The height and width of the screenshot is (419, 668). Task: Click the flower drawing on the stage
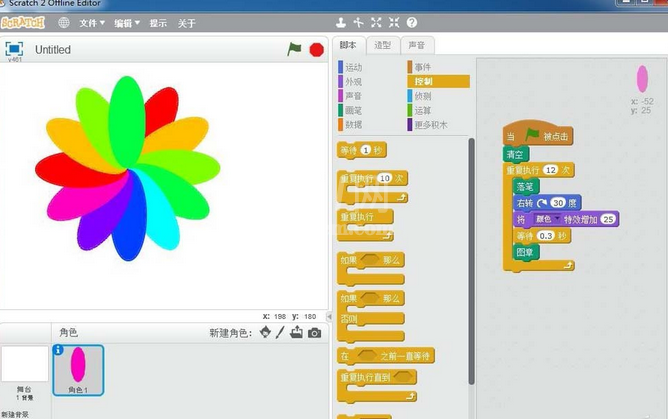[x=127, y=169]
